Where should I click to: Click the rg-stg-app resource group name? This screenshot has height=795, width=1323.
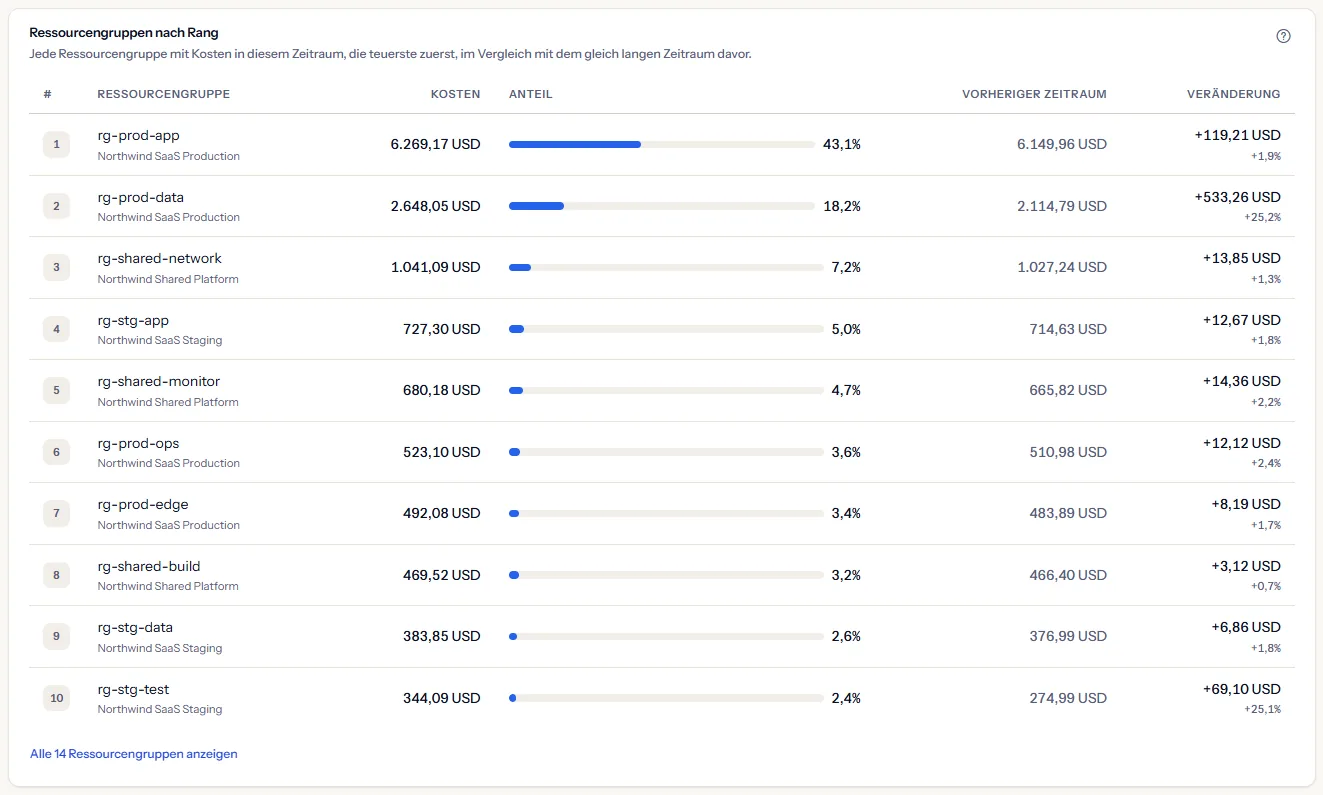click(x=133, y=320)
